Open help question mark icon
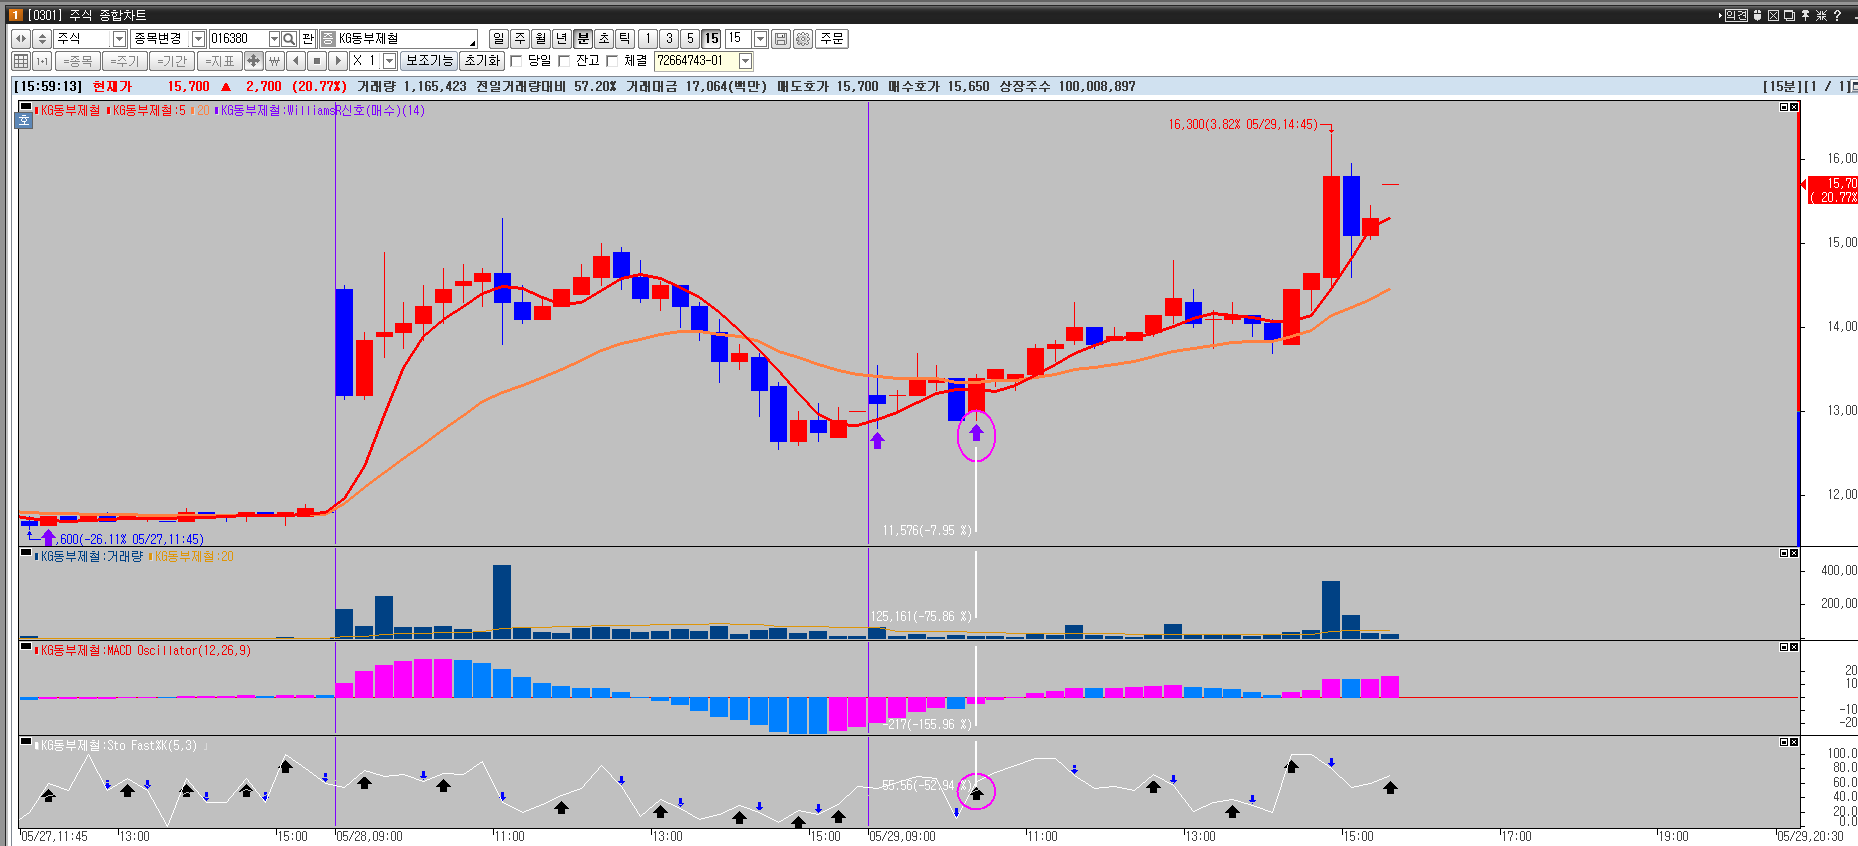Screen dimensions: 1858x846 pos(1837,15)
